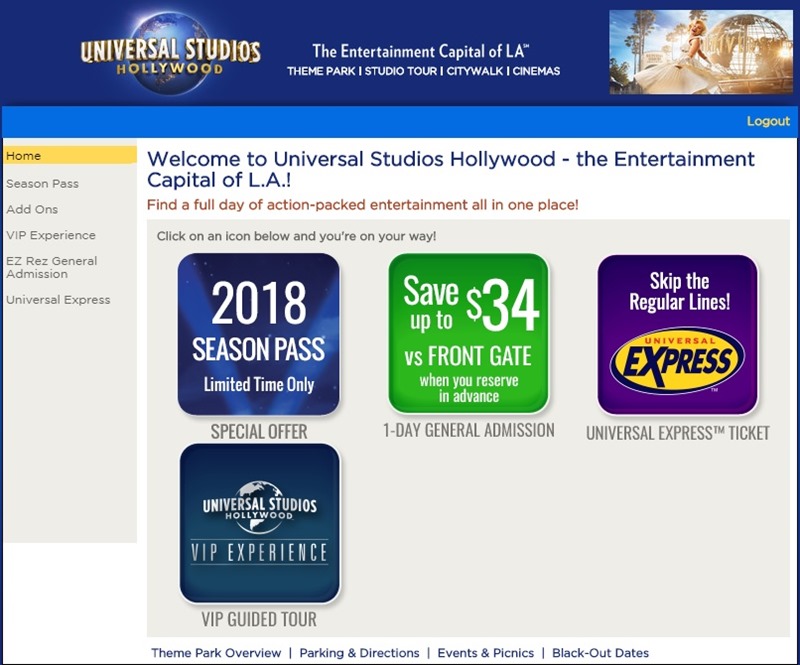Open Season Pass in the sidebar menu

[x=42, y=184]
